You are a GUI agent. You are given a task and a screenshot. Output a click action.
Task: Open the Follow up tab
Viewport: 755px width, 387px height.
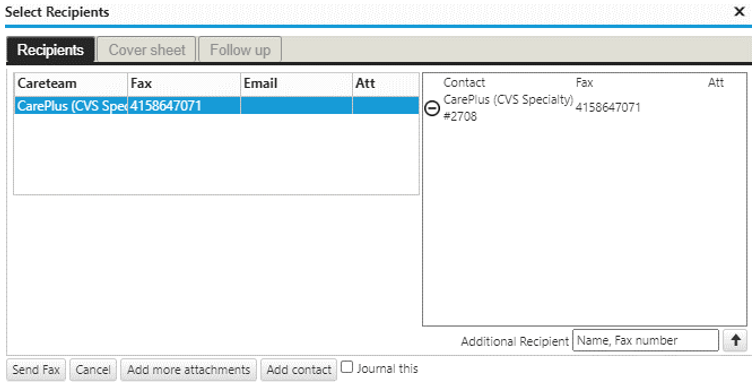point(240,50)
